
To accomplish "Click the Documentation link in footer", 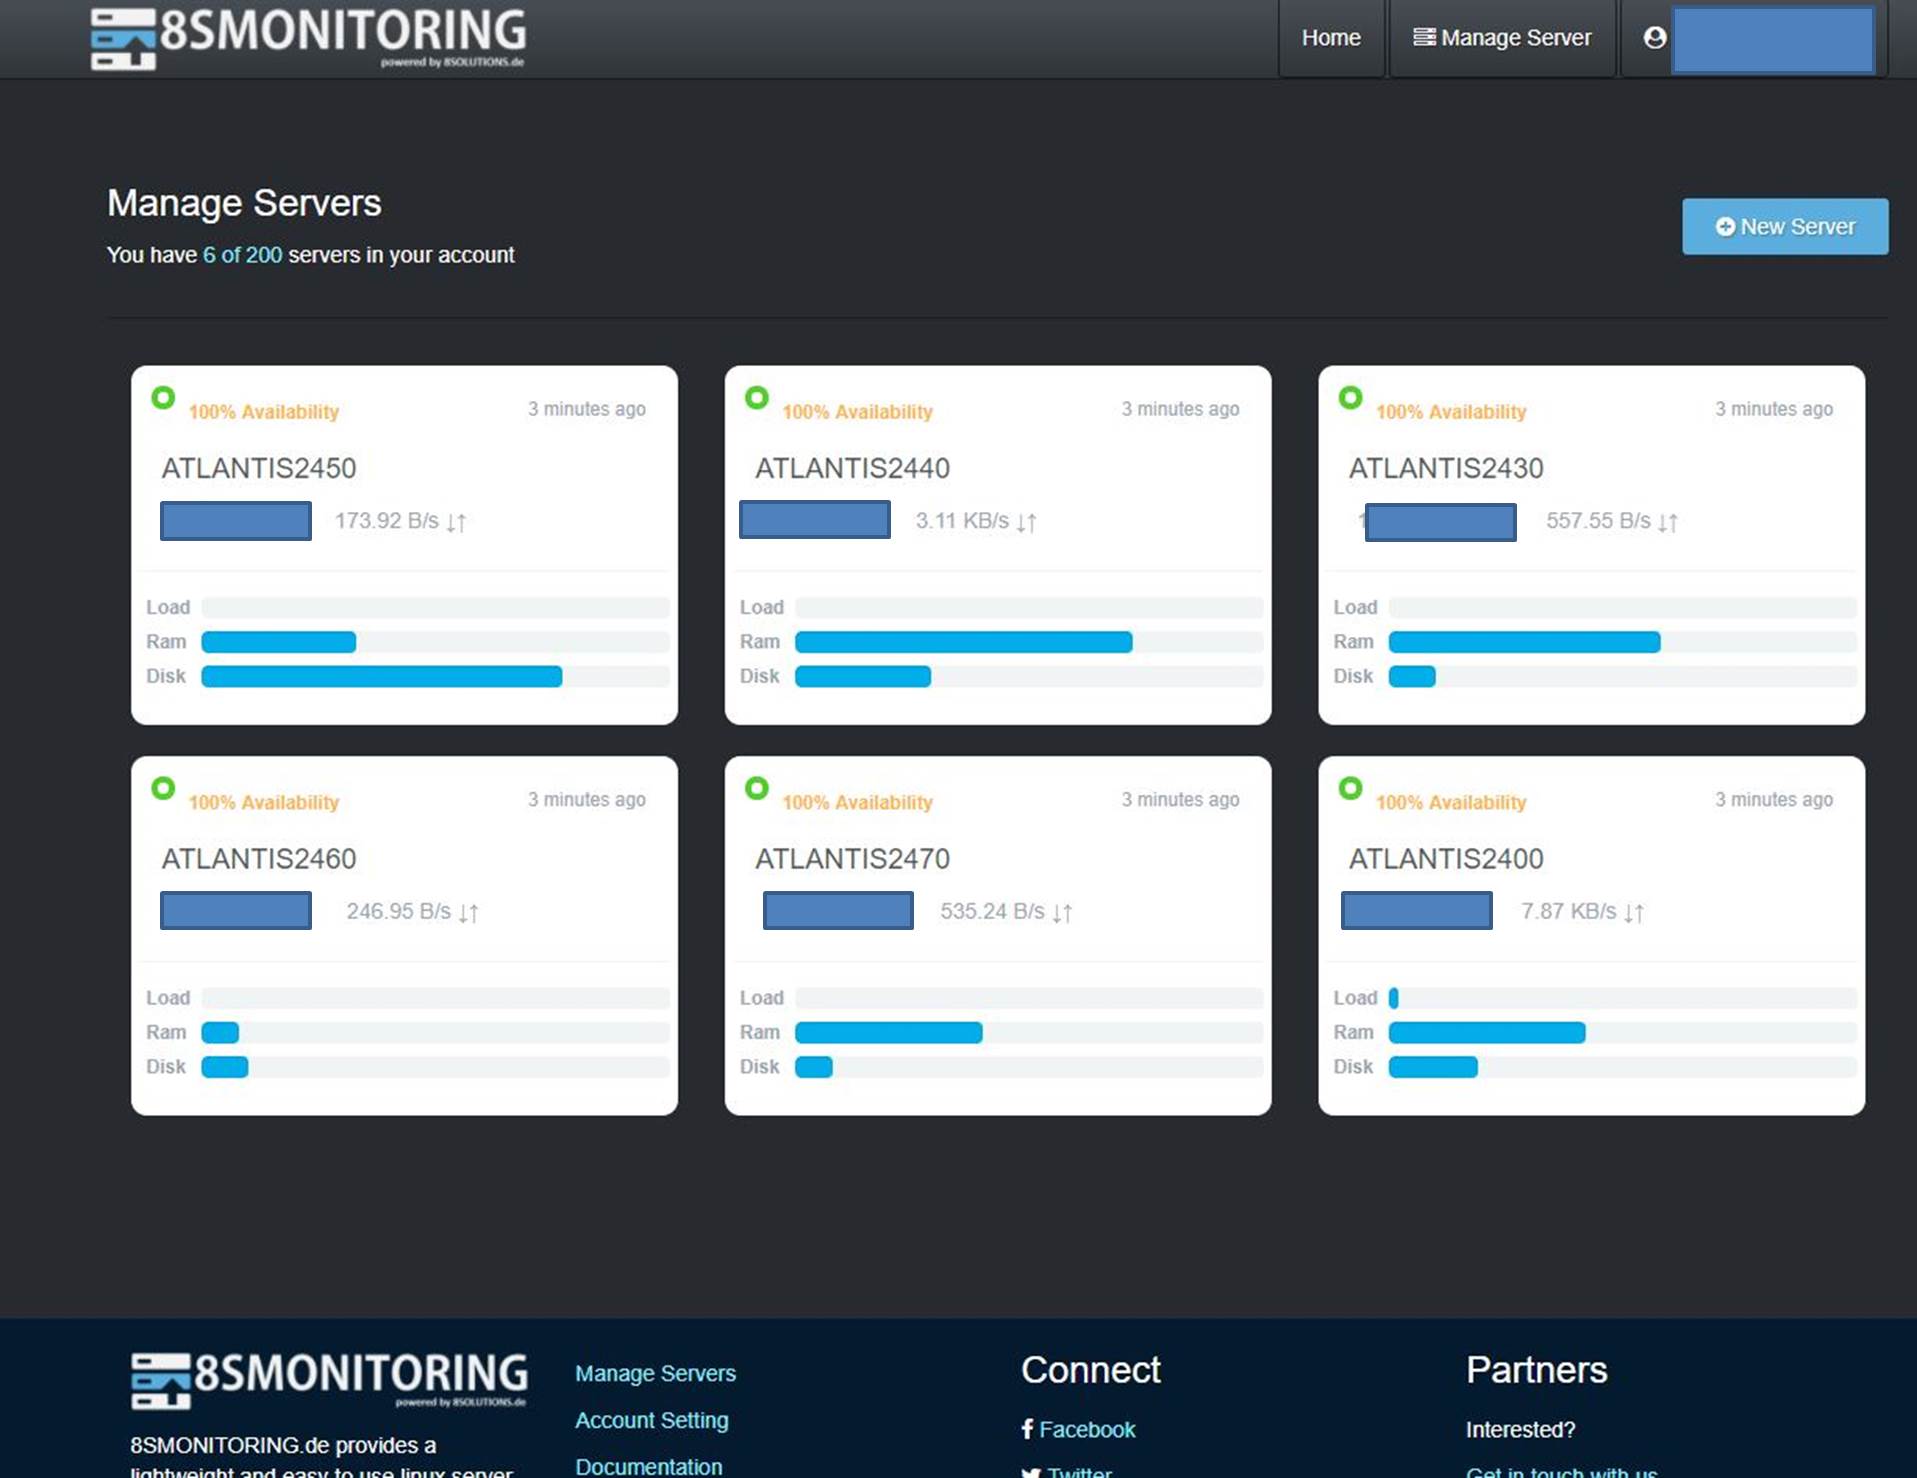I will tap(648, 1466).
